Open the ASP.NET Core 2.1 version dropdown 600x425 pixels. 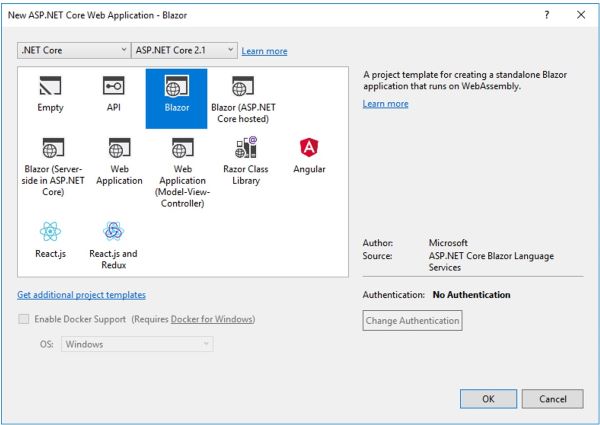184,50
